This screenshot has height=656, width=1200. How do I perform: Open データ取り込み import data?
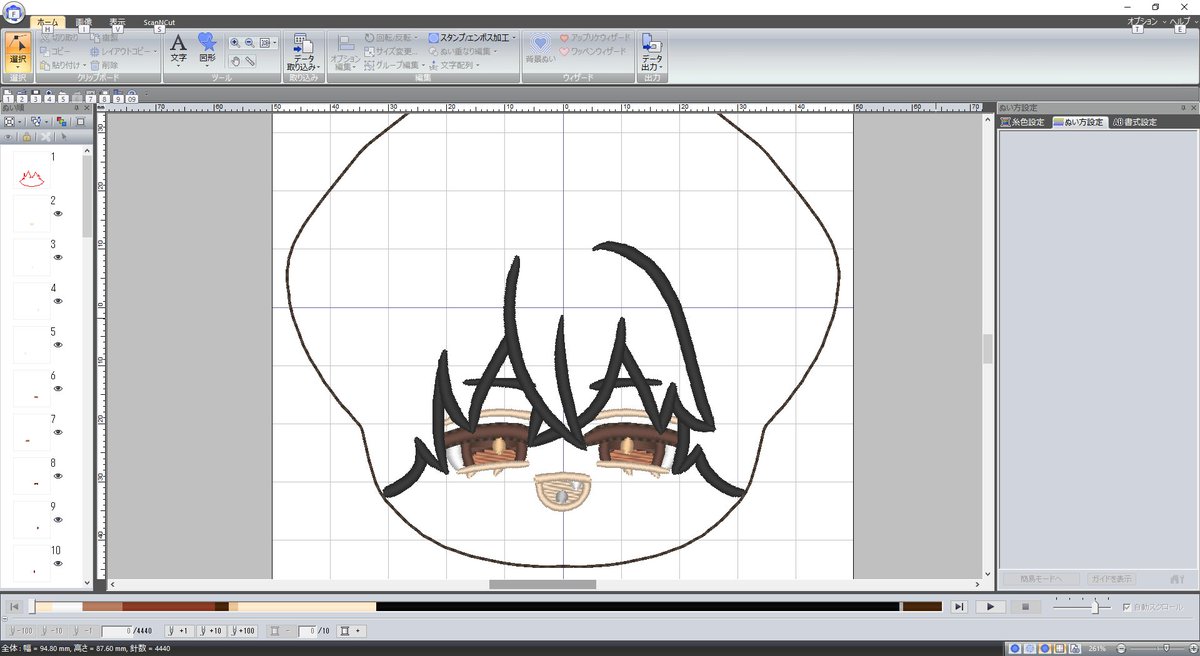tap(302, 52)
